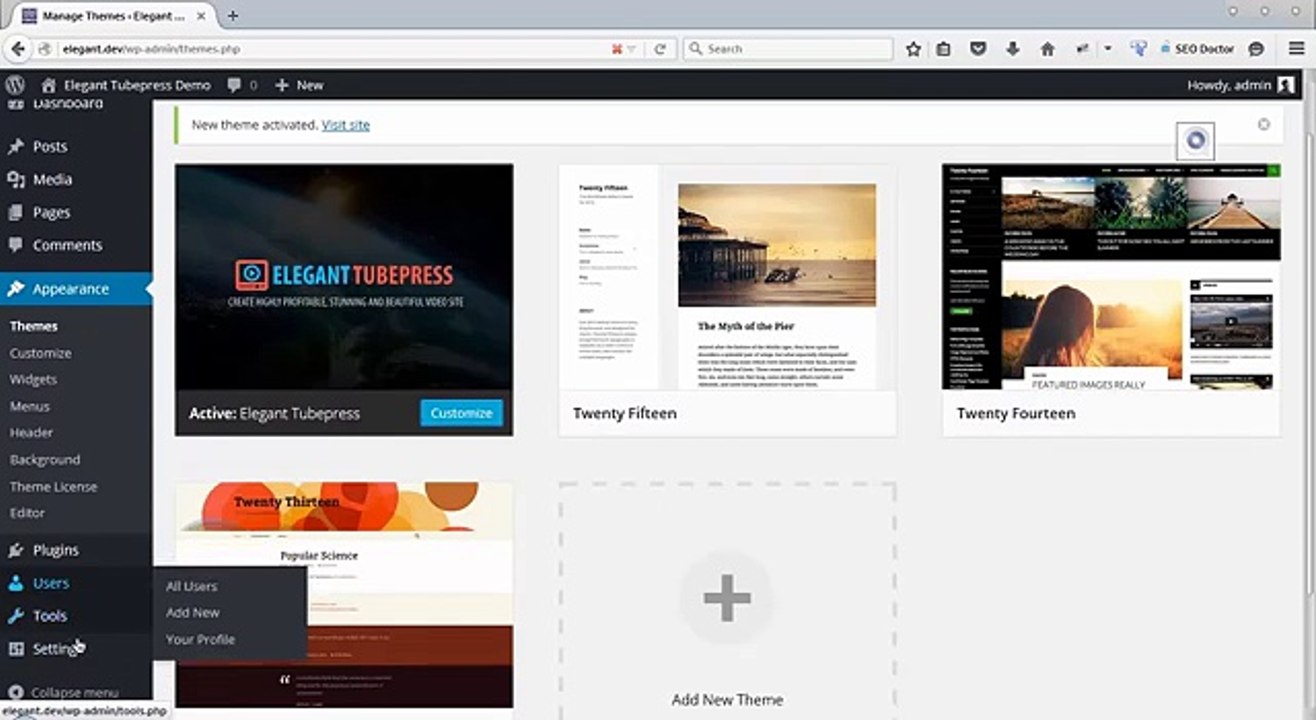The height and width of the screenshot is (720, 1316).
Task: Click the Tools wrench icon in the sidebar
Action: pyautogui.click(x=15, y=616)
